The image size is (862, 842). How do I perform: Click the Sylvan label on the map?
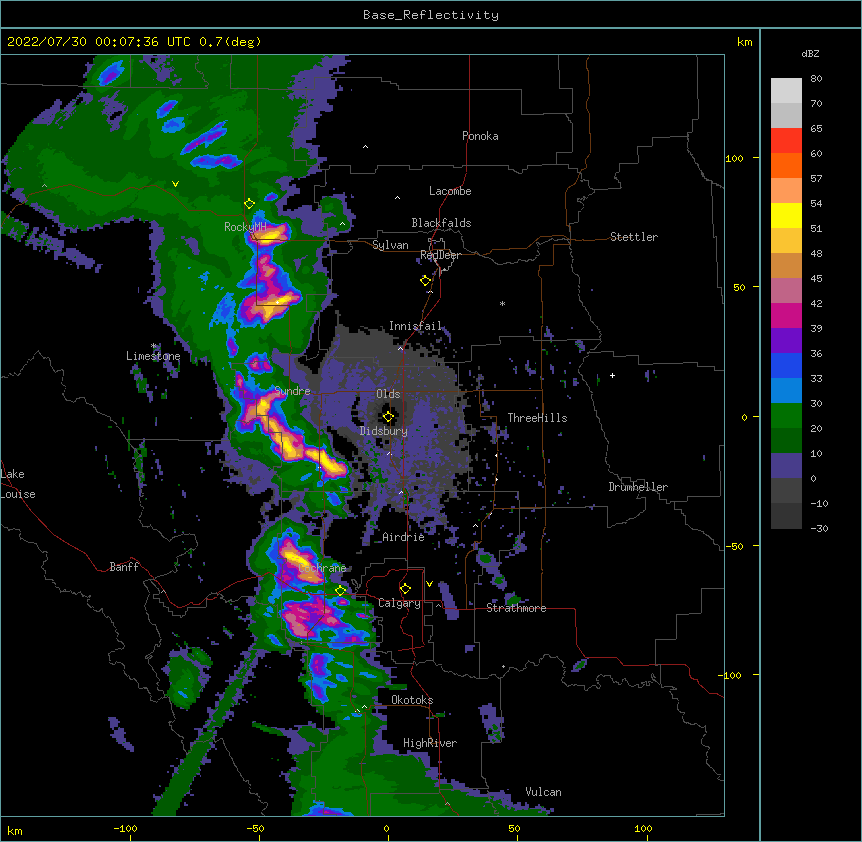pos(390,245)
